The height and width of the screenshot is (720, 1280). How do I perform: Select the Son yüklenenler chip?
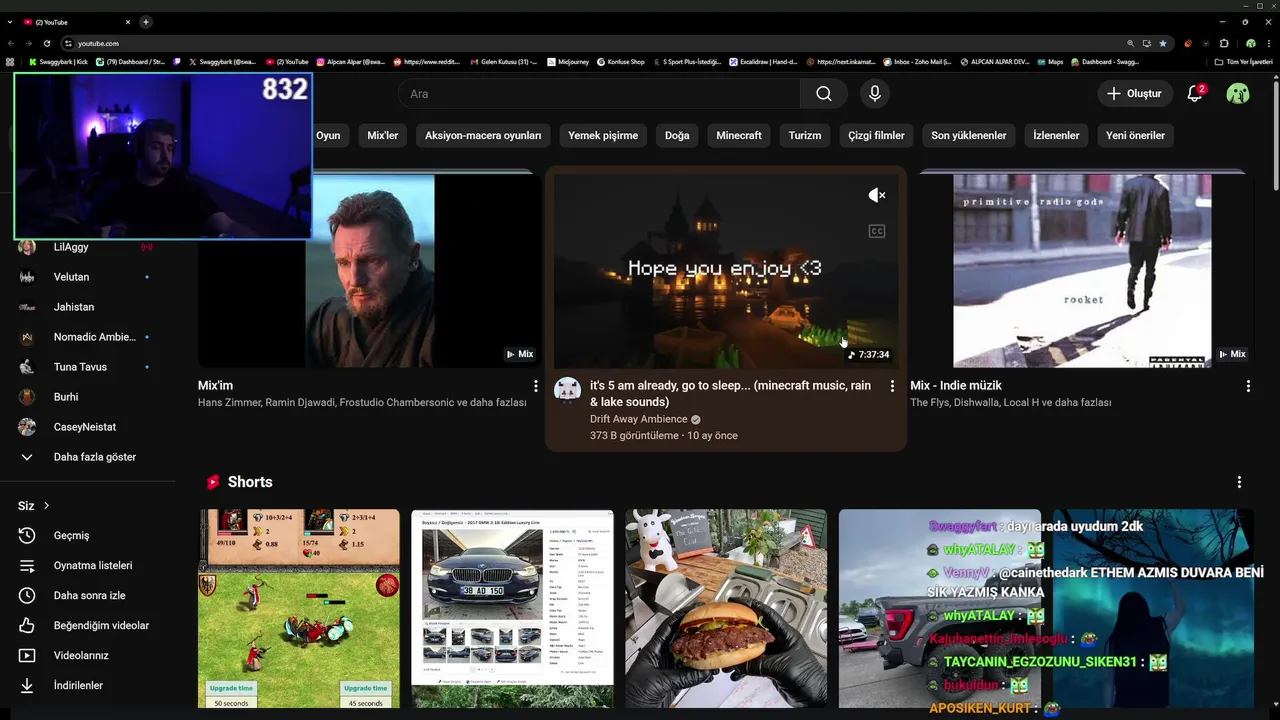coord(969,135)
